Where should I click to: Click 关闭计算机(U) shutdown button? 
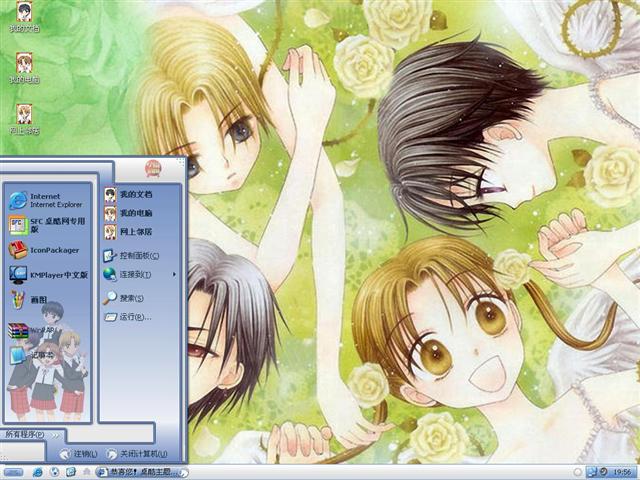tap(137, 454)
